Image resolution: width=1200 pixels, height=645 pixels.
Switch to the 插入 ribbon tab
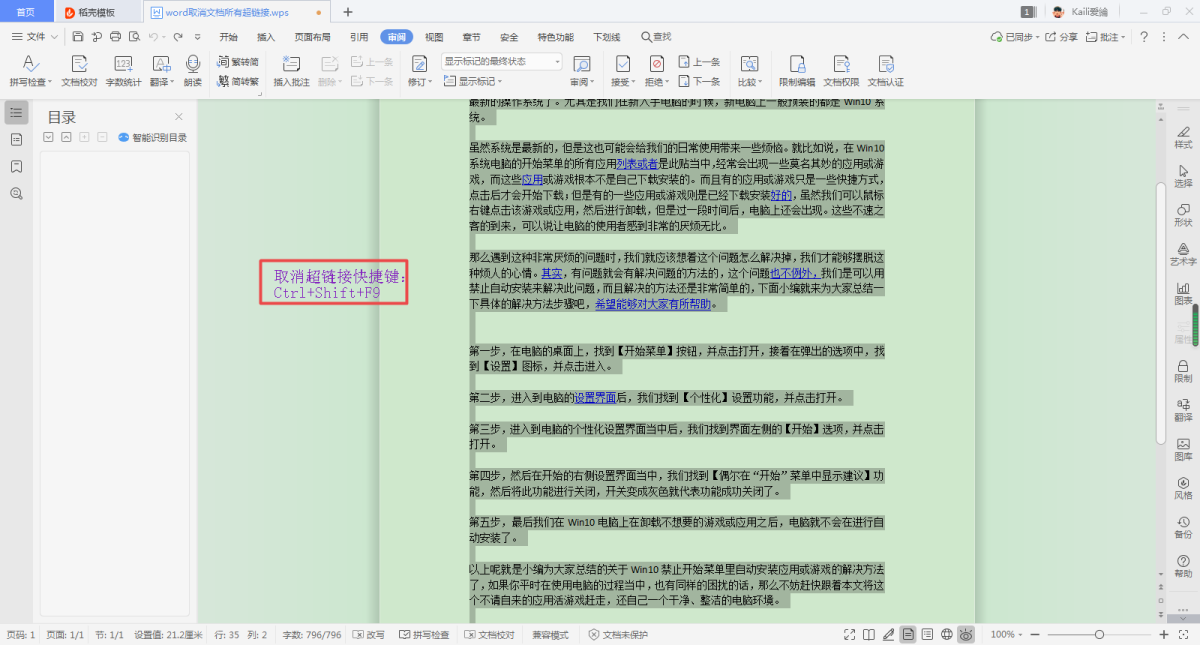pos(266,37)
